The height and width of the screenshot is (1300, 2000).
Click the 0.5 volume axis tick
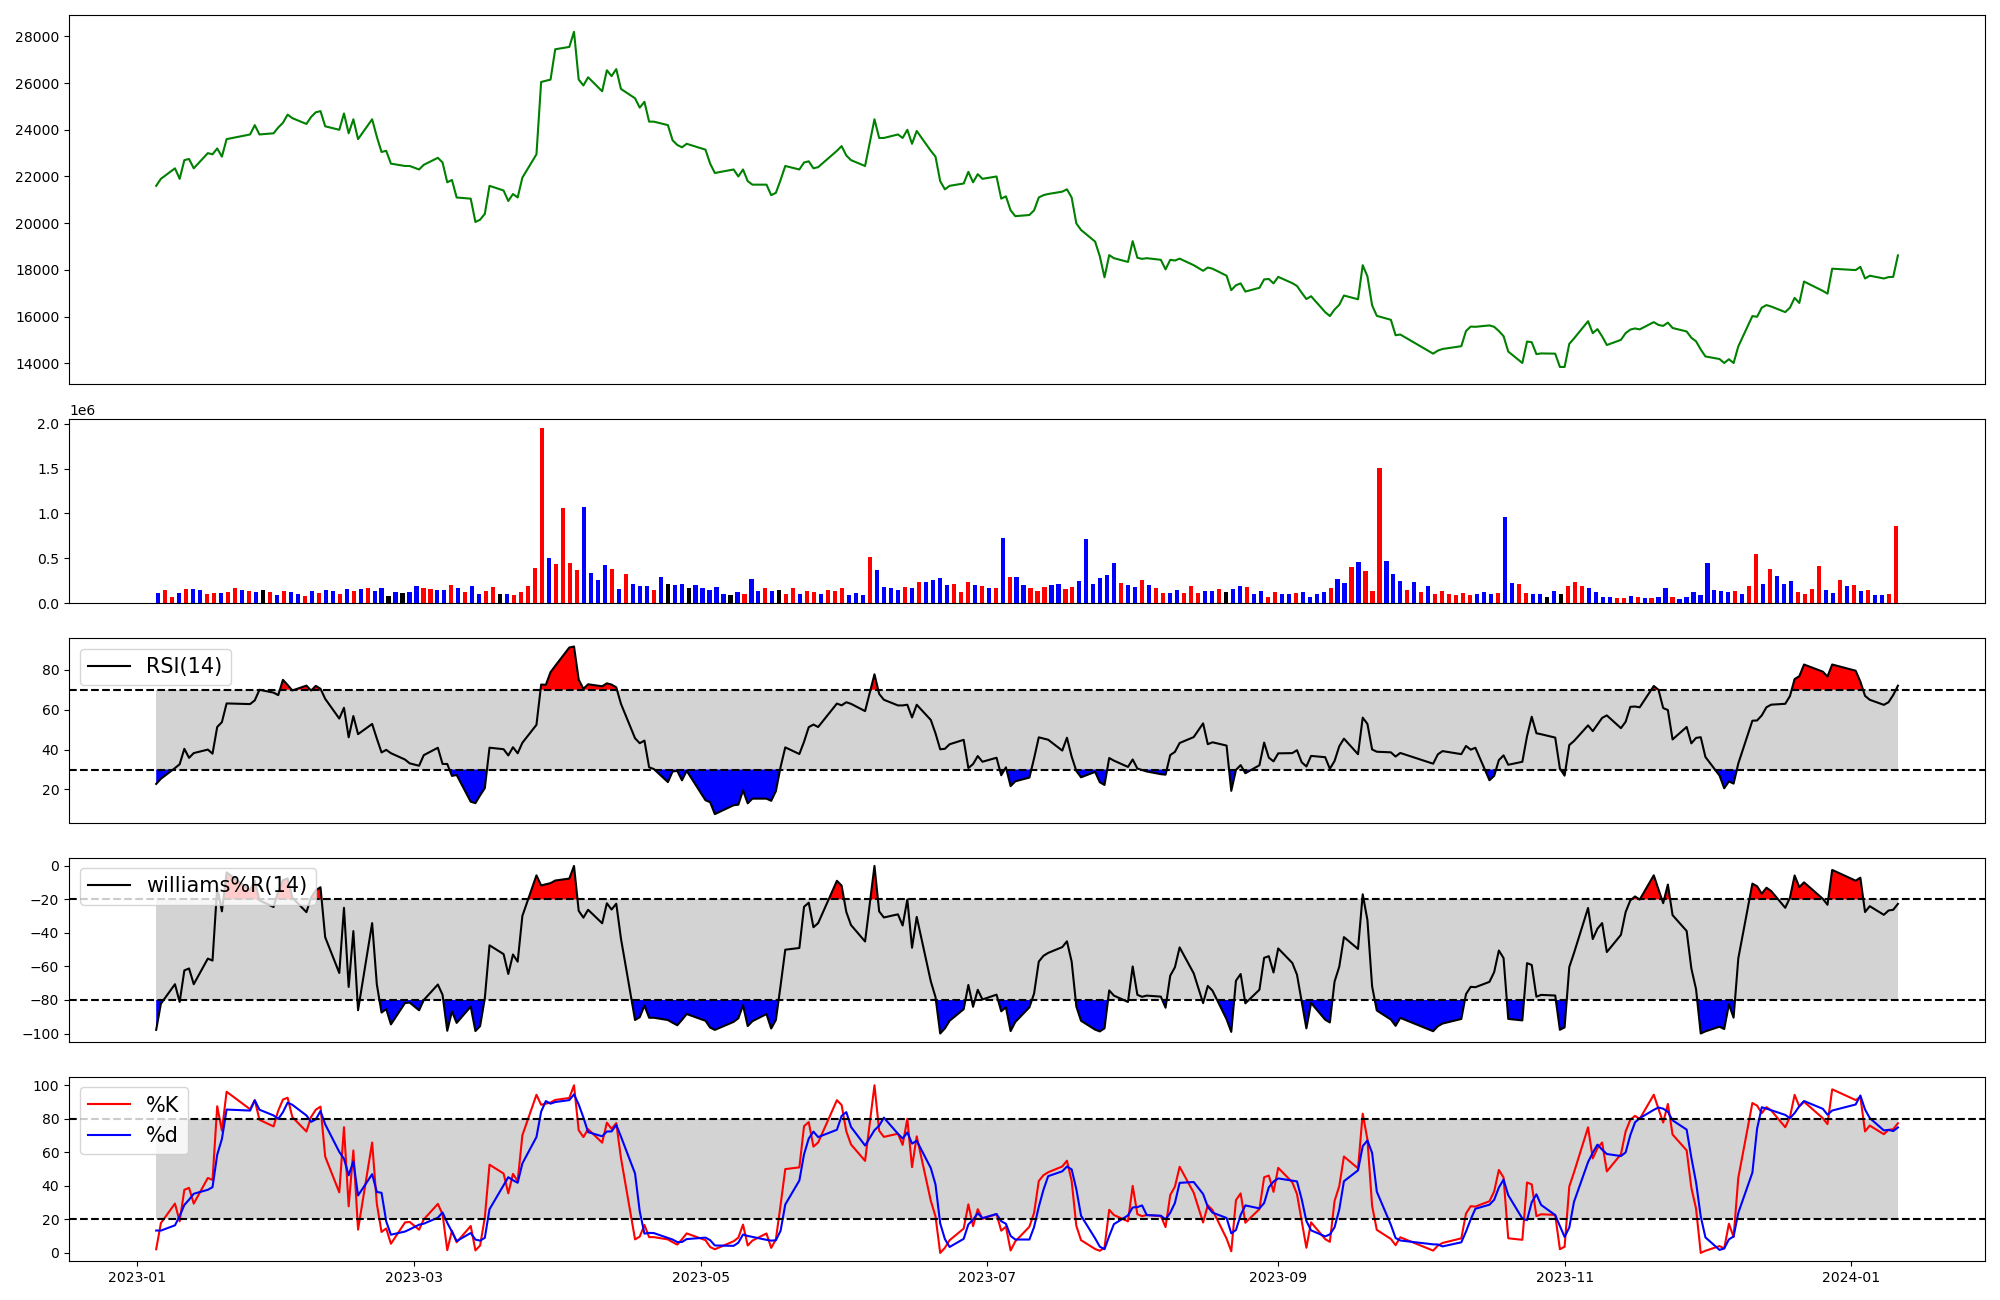[48, 559]
